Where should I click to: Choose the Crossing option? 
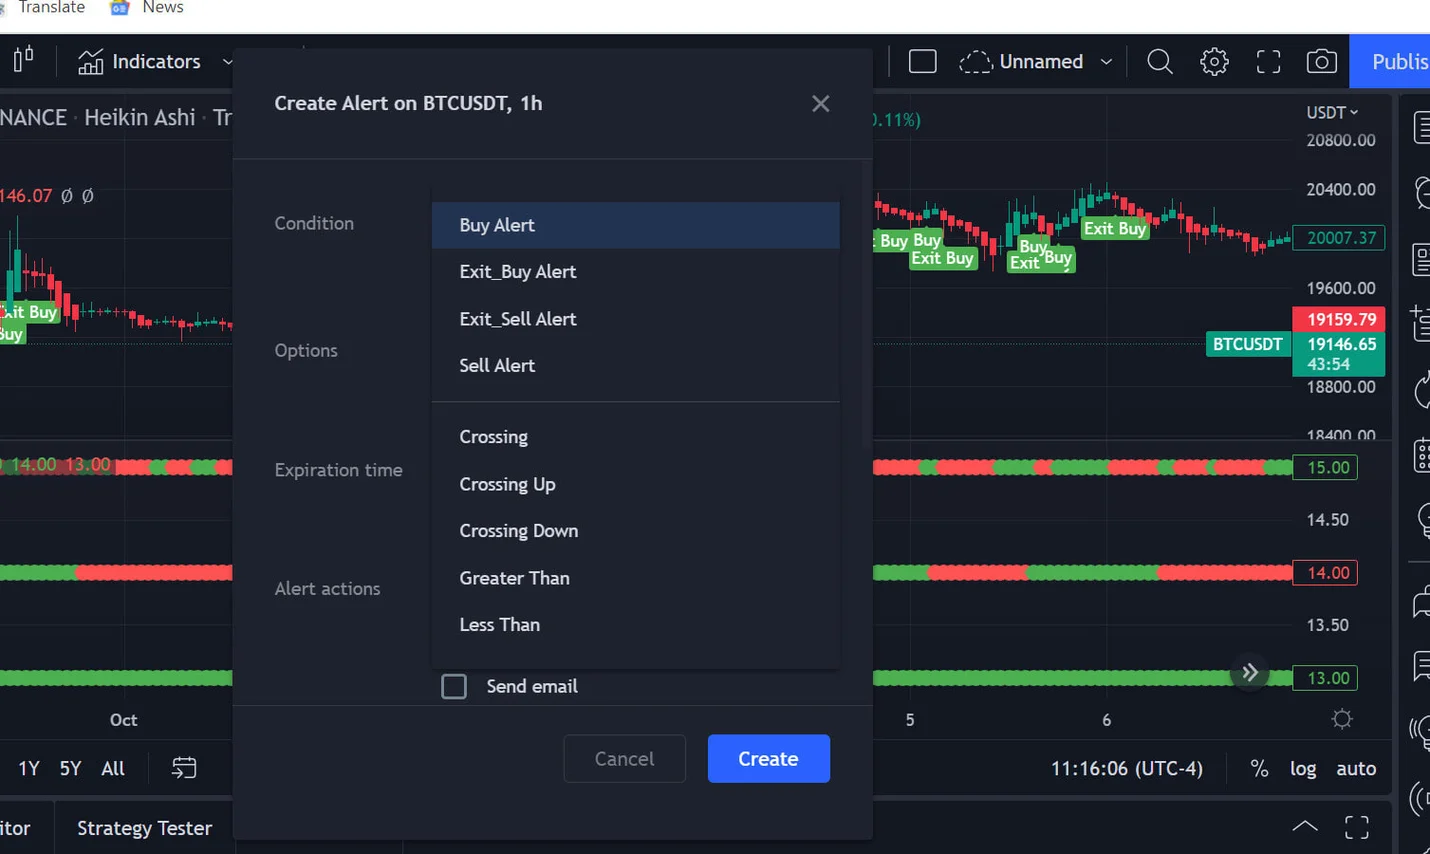(x=635, y=437)
